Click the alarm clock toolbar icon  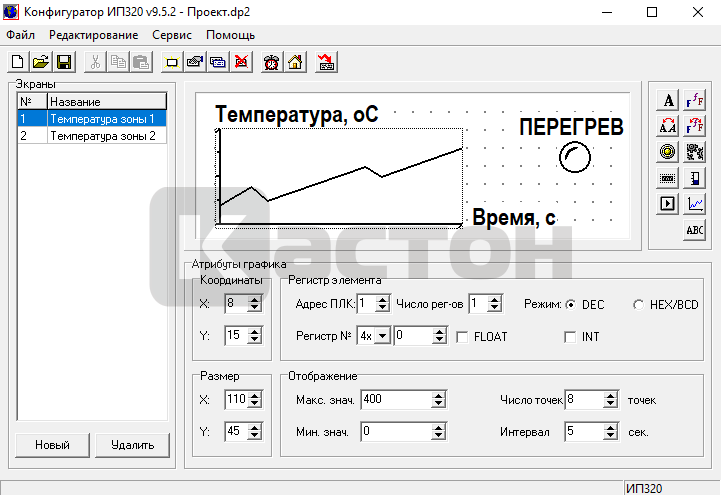click(x=271, y=62)
